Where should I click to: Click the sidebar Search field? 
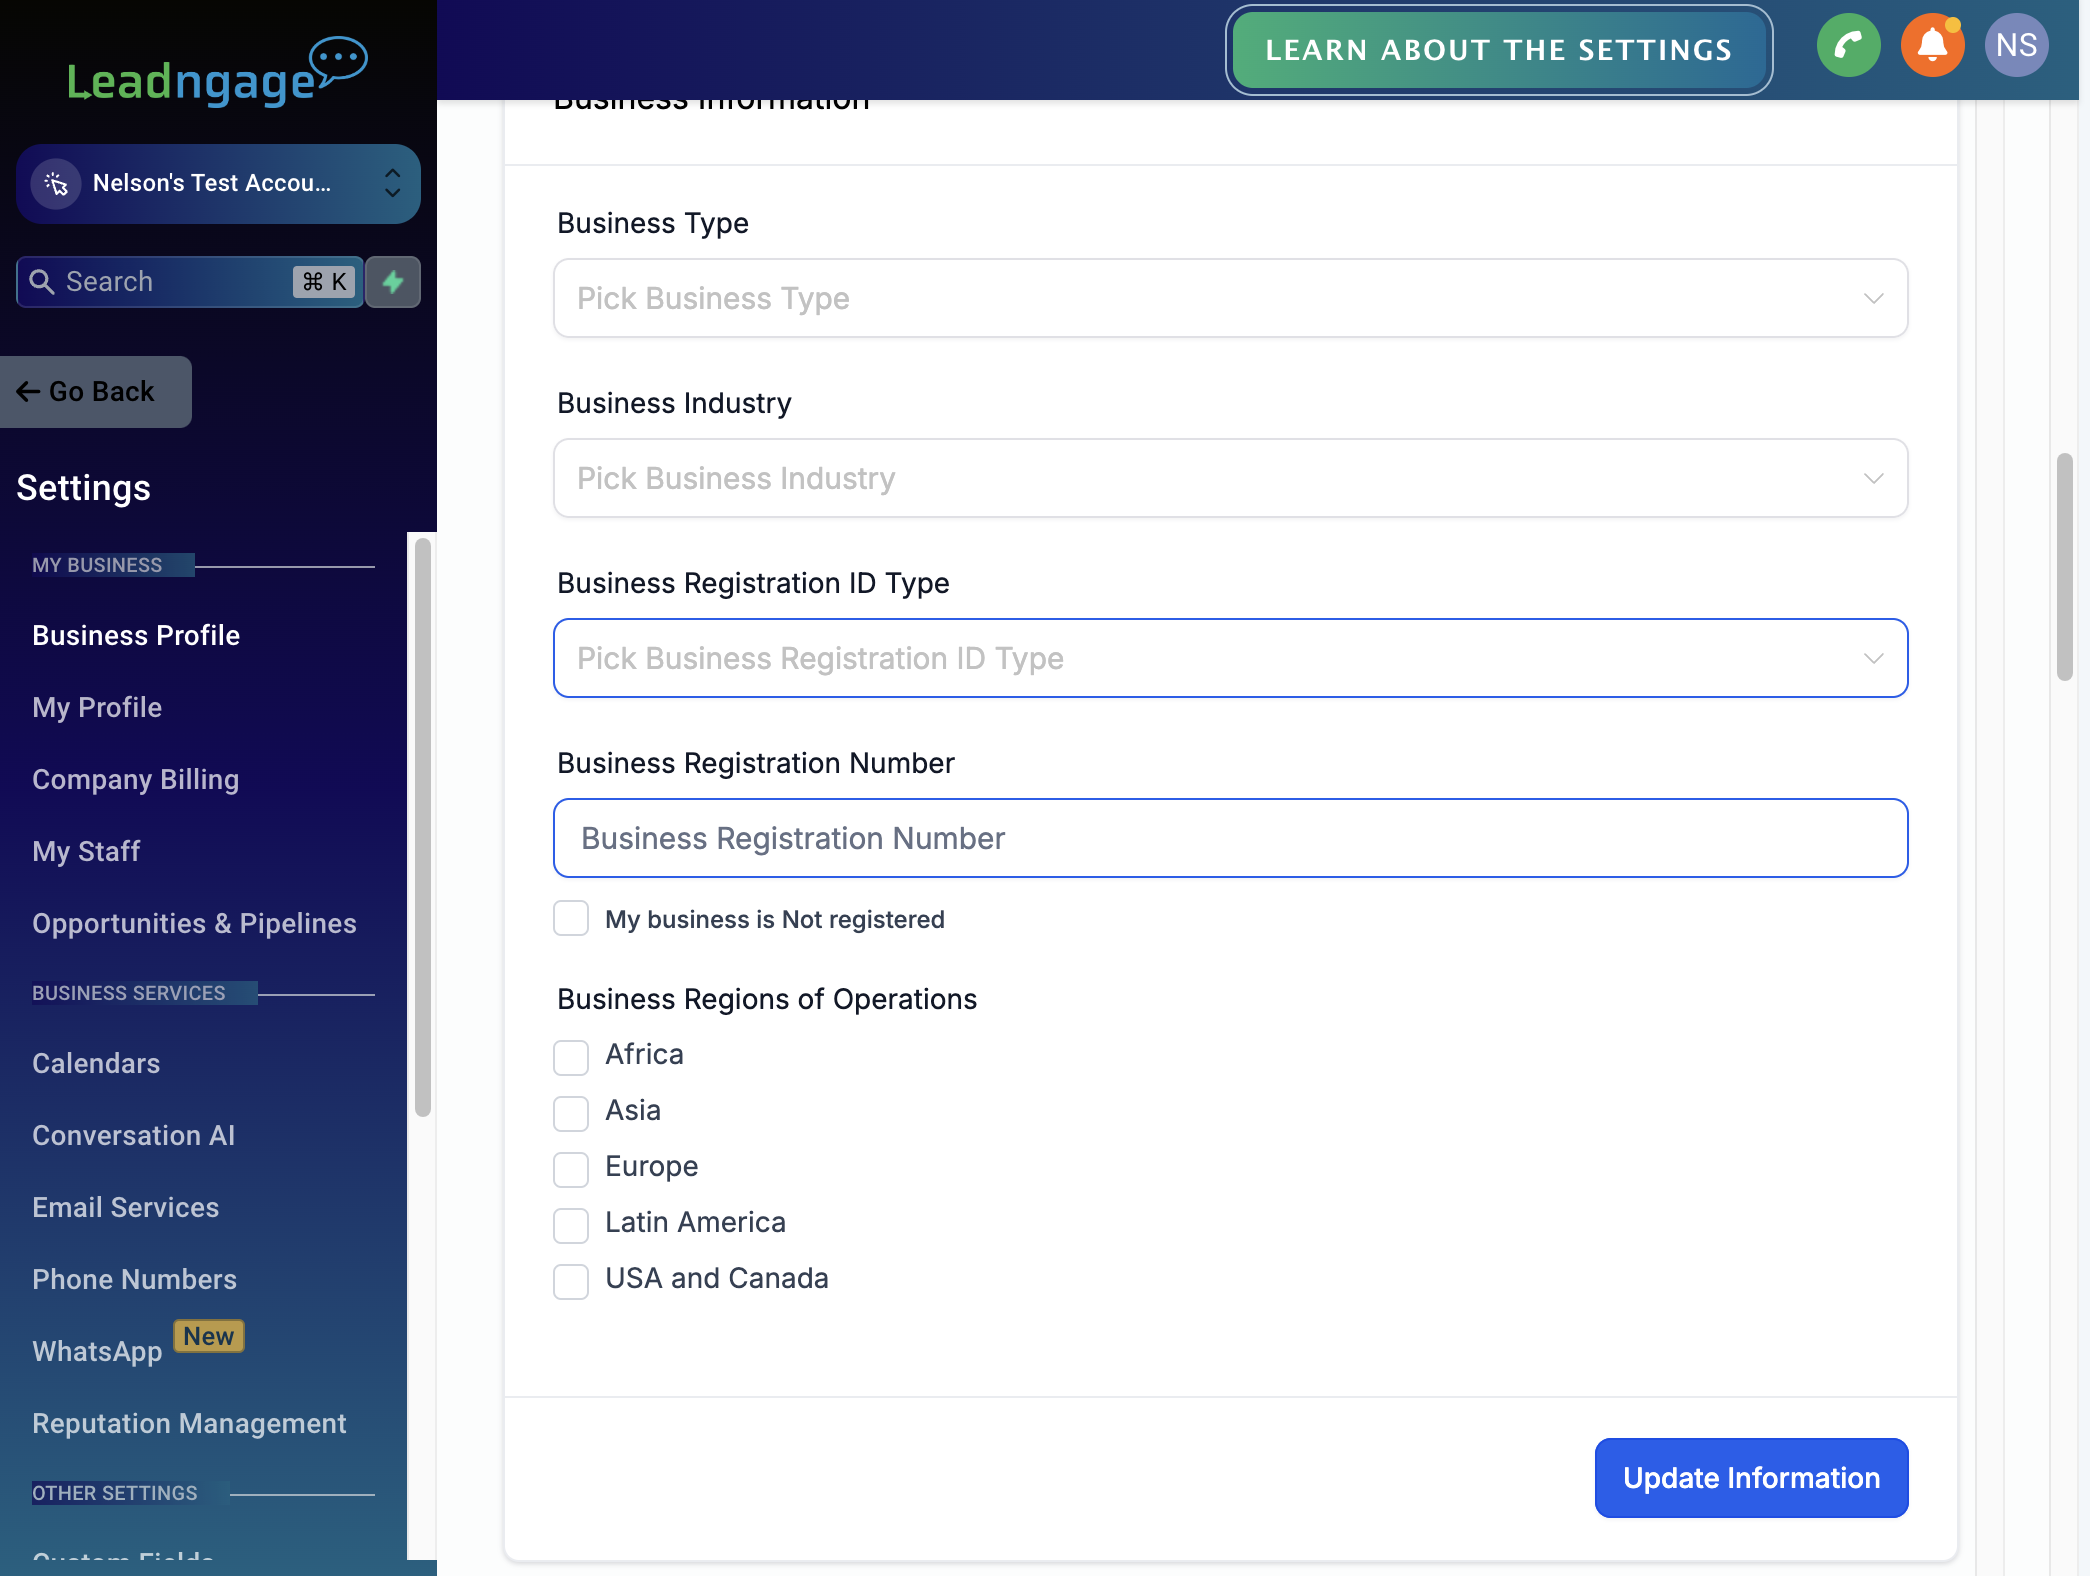coord(189,282)
